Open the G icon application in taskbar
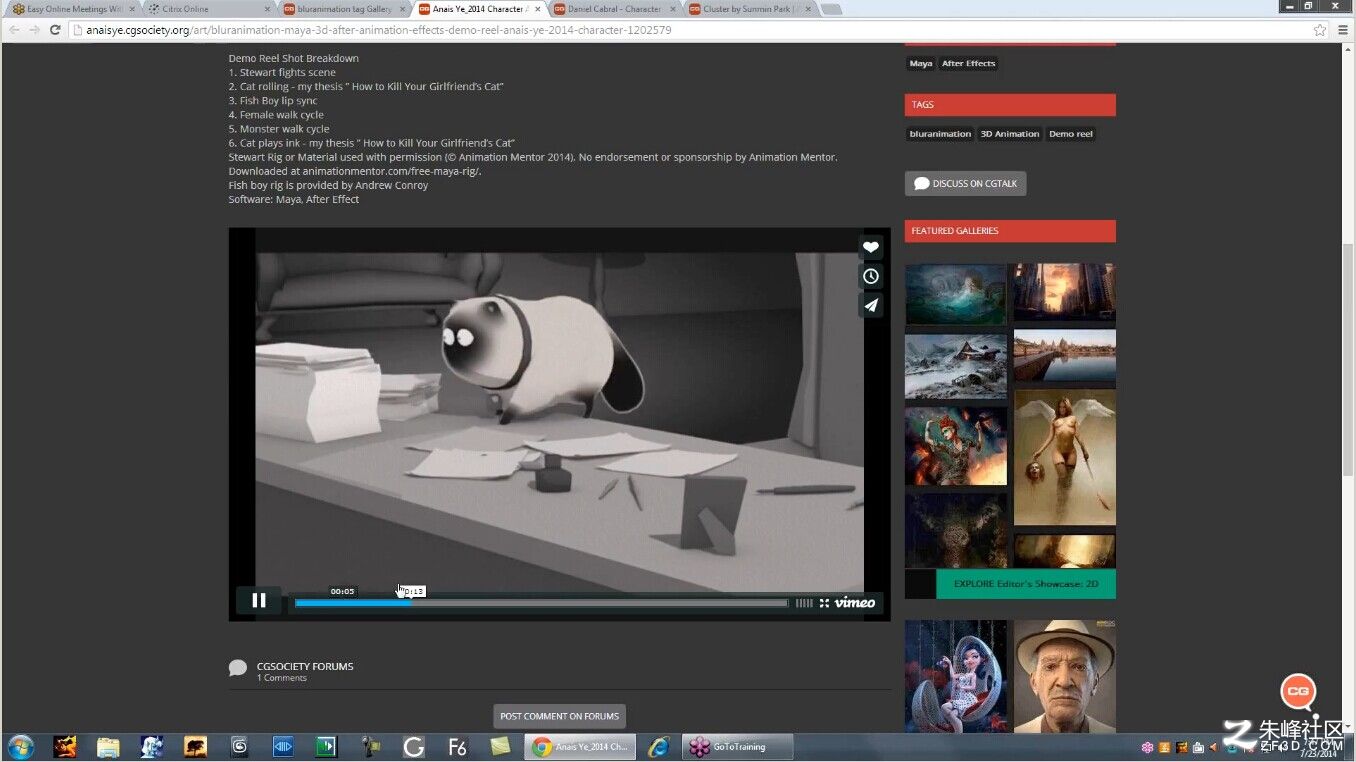1356x762 pixels. [x=413, y=747]
